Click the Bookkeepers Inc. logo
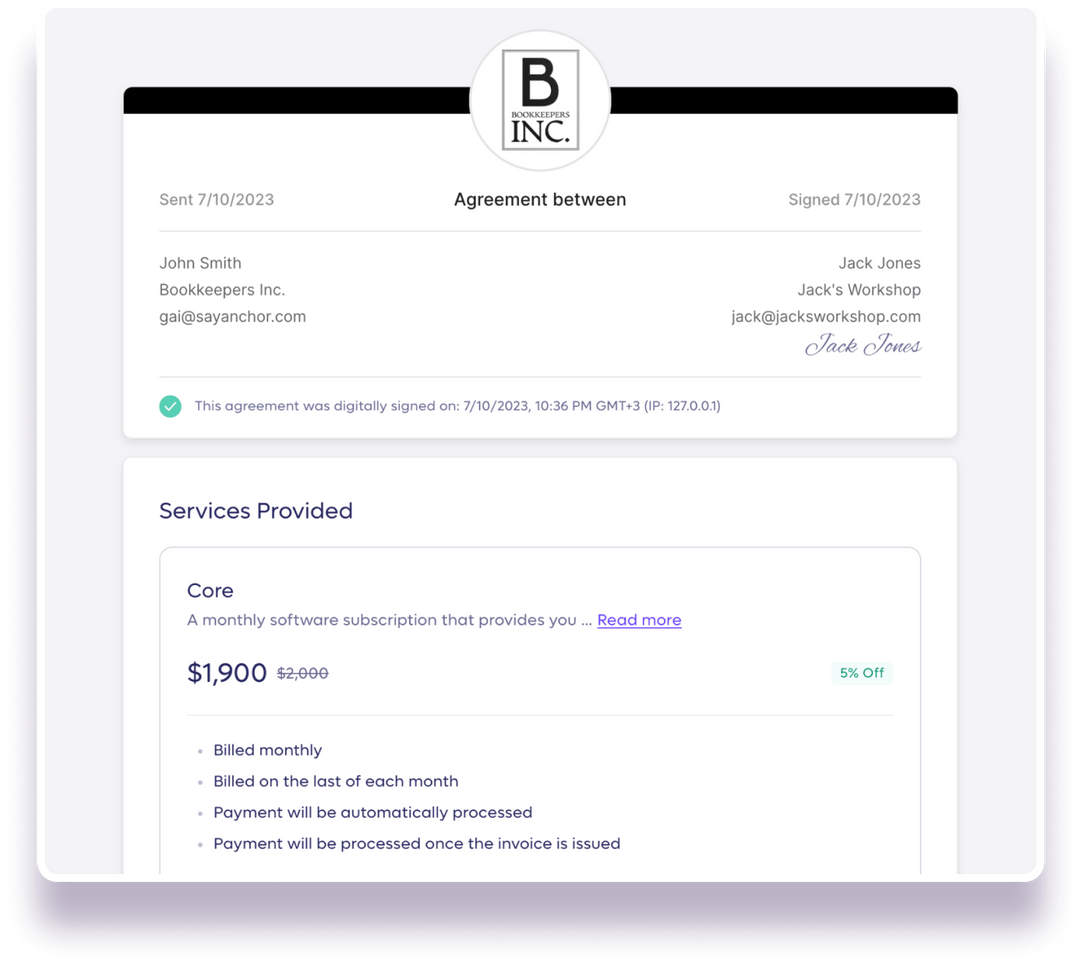 [x=540, y=100]
